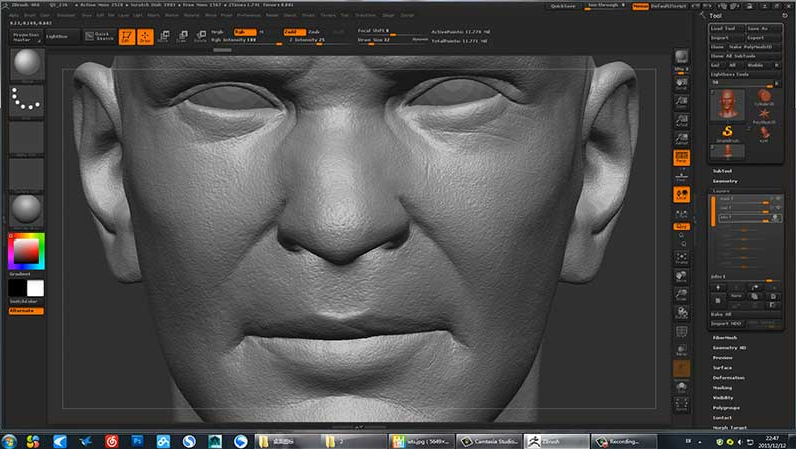Render with the BPR button
The height and width of the screenshot is (449, 796).
click(x=681, y=56)
